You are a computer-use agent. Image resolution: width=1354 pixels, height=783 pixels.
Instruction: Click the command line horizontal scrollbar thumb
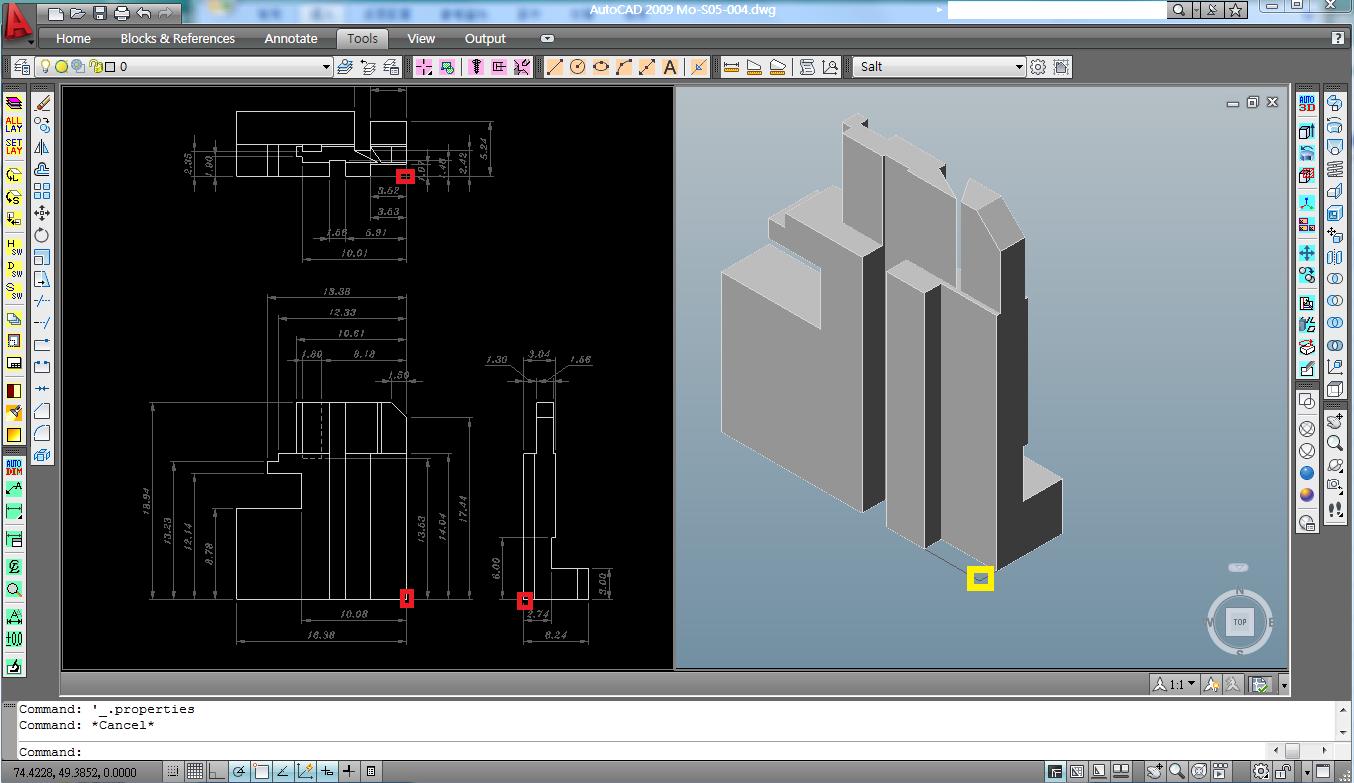(x=1293, y=750)
